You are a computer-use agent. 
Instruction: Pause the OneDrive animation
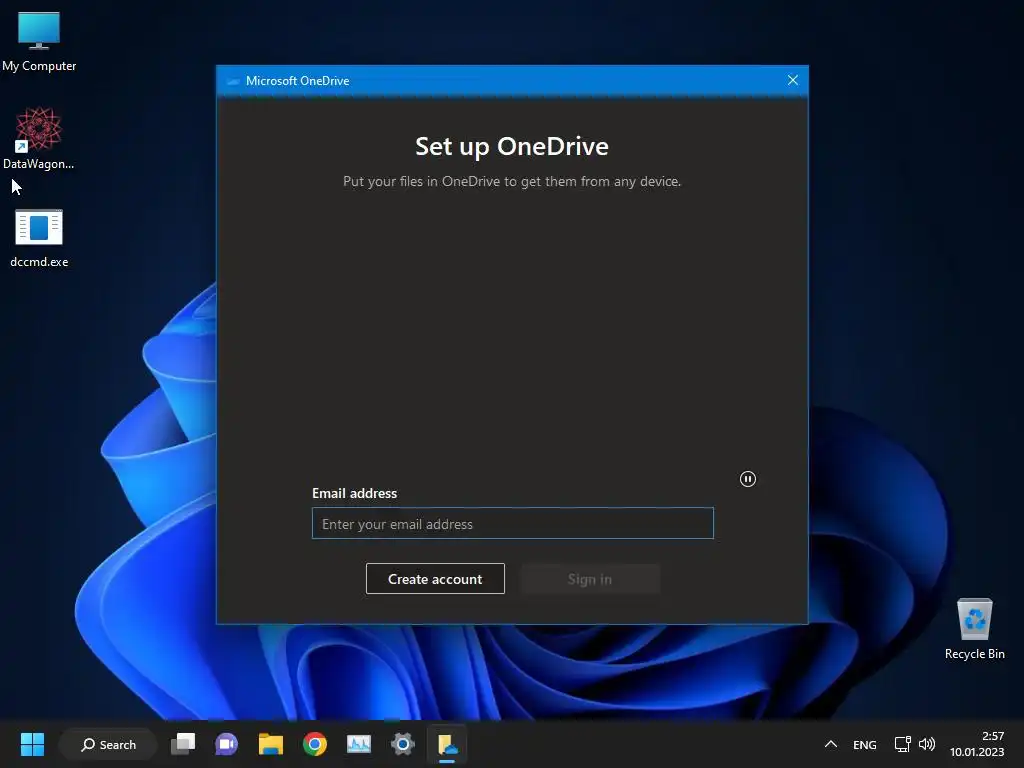[748, 479]
